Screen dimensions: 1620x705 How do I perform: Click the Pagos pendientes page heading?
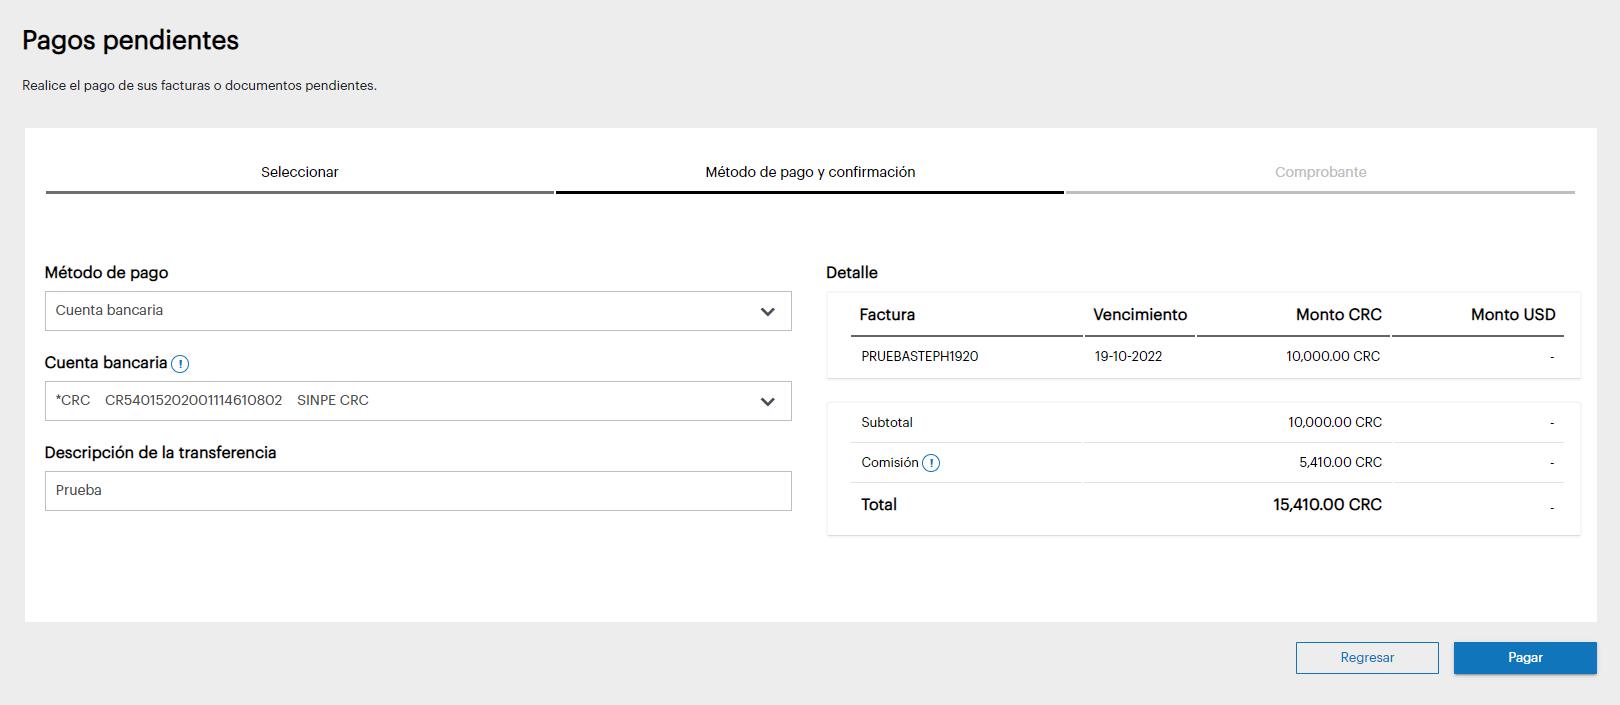click(x=131, y=41)
